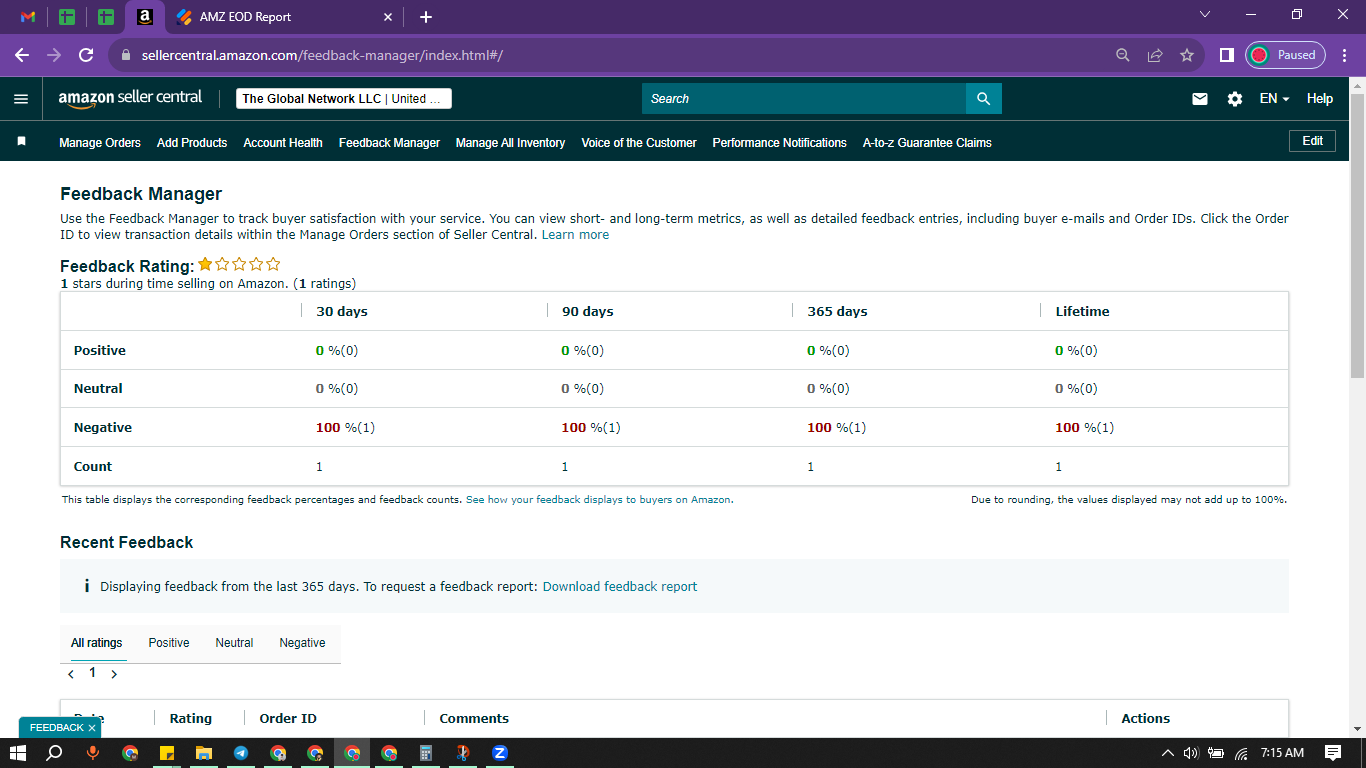Show only Neutral ratings tab

(x=234, y=643)
